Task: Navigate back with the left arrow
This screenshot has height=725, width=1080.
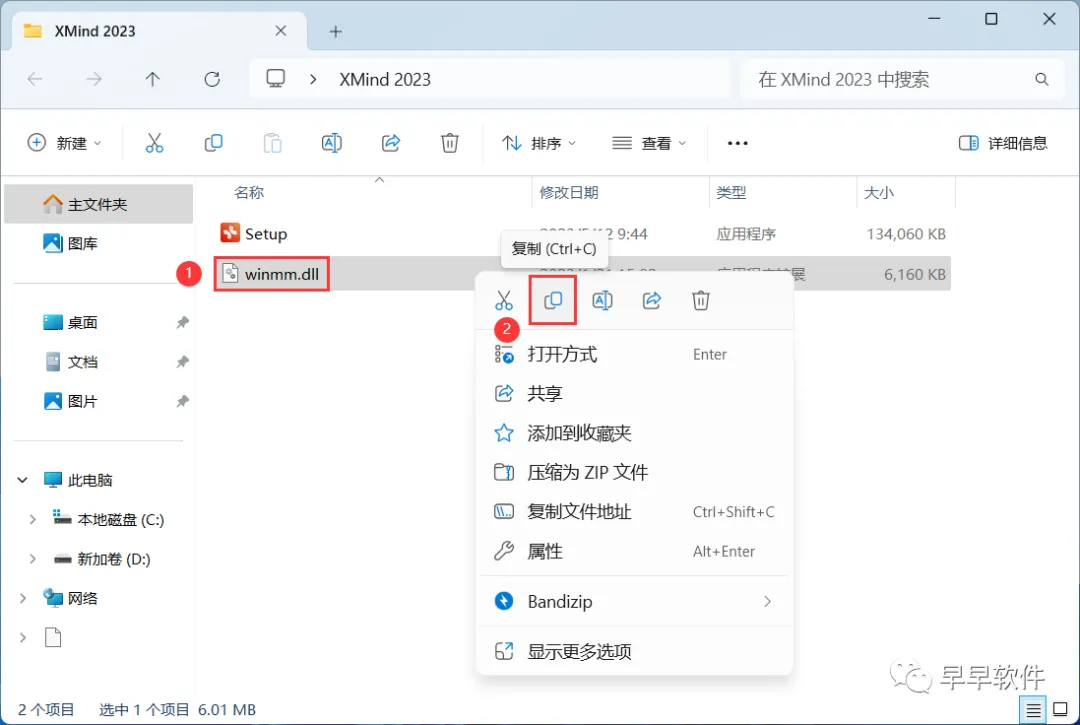Action: [34, 79]
